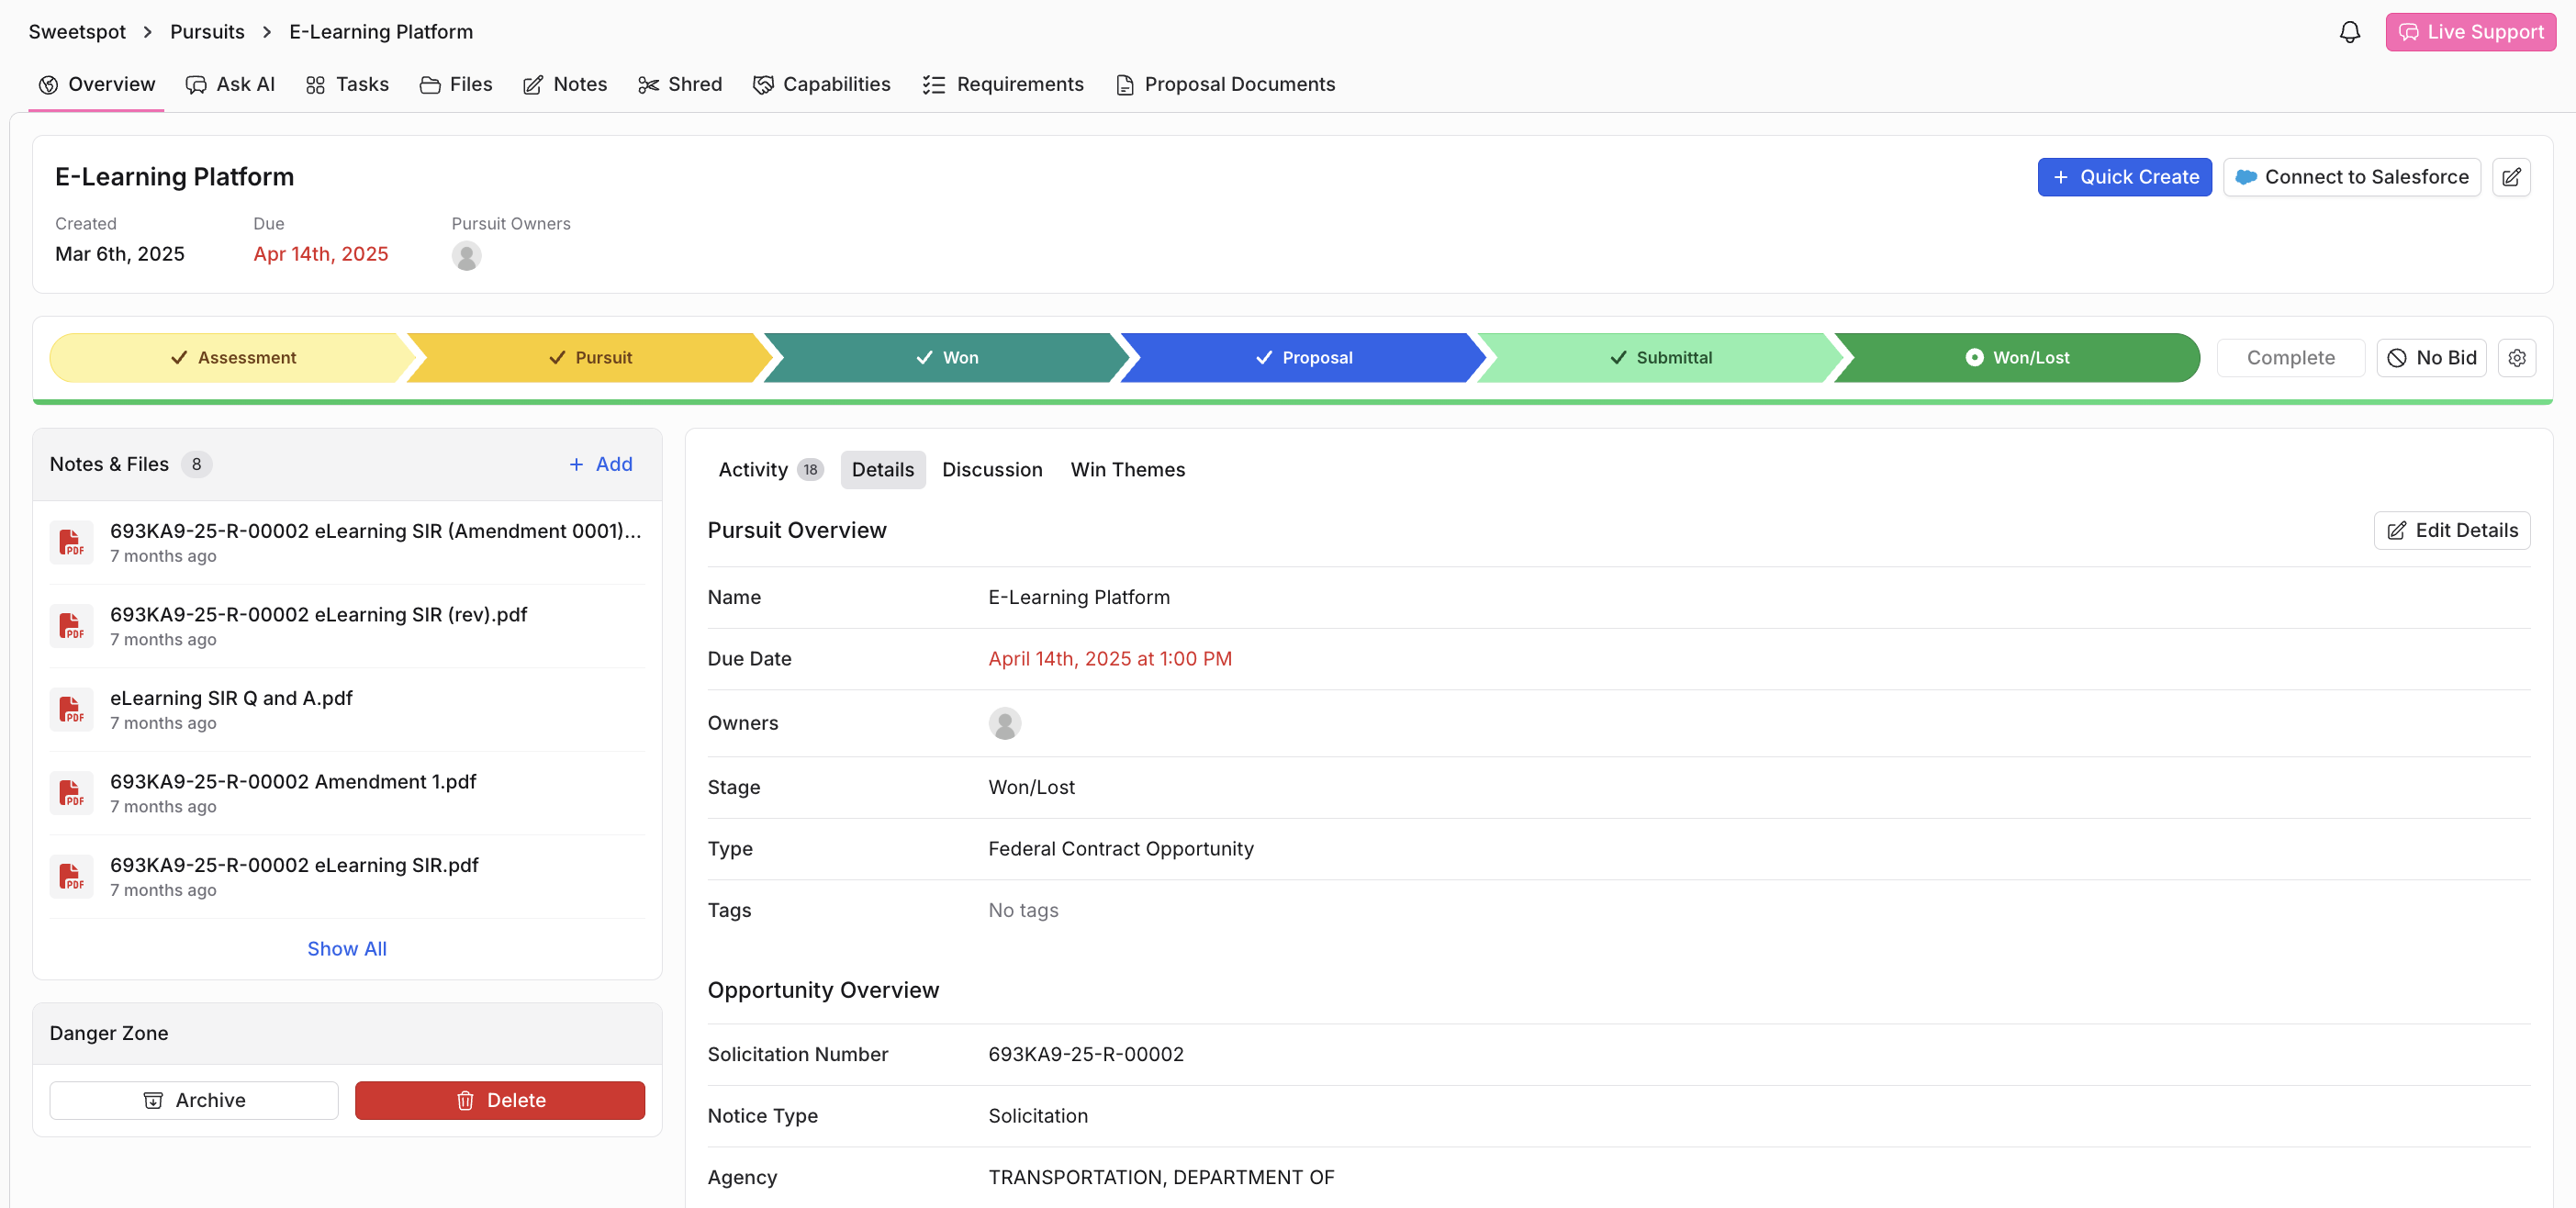Screen dimensions: 2576x1208
Task: Click the Pursuit Owners avatar in header
Action: tap(466, 256)
